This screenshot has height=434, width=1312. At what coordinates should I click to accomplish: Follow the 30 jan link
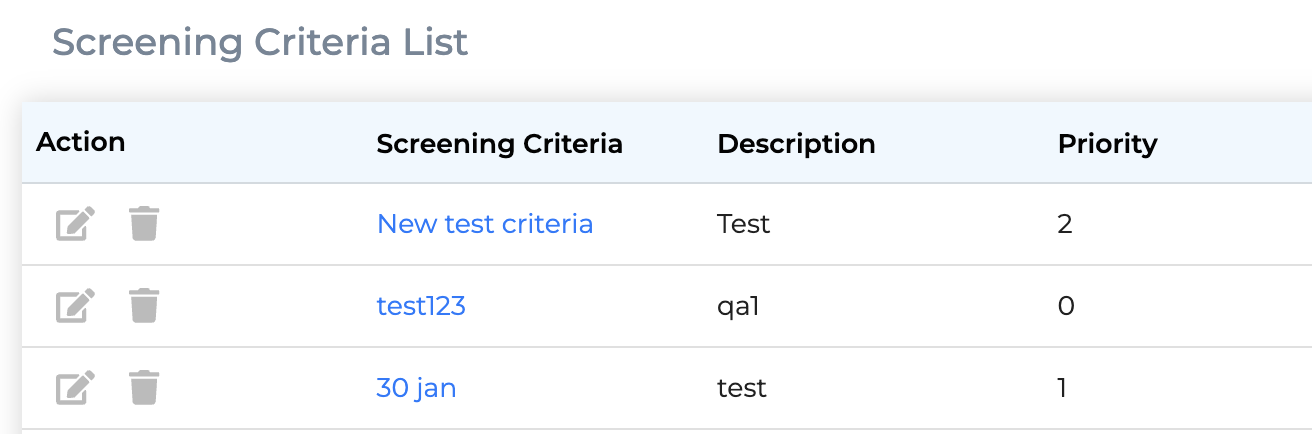(416, 388)
